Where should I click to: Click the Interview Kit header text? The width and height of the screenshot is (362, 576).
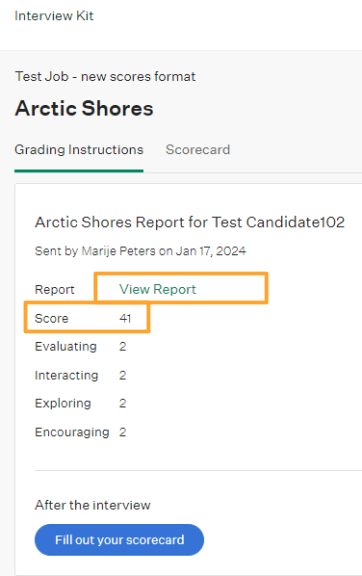tap(54, 16)
